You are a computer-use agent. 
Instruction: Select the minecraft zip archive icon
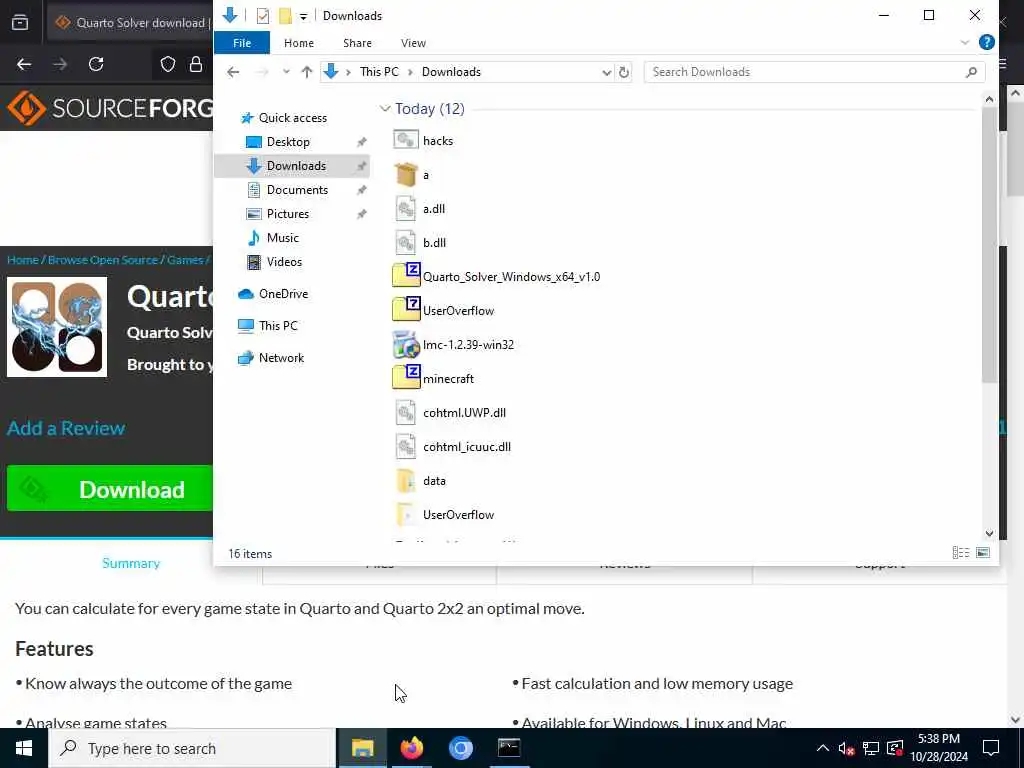(406, 378)
